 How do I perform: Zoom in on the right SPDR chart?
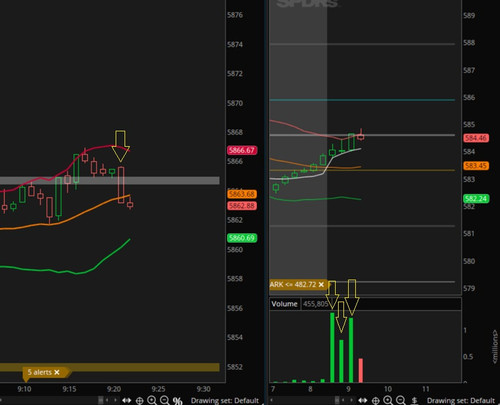click(x=388, y=400)
